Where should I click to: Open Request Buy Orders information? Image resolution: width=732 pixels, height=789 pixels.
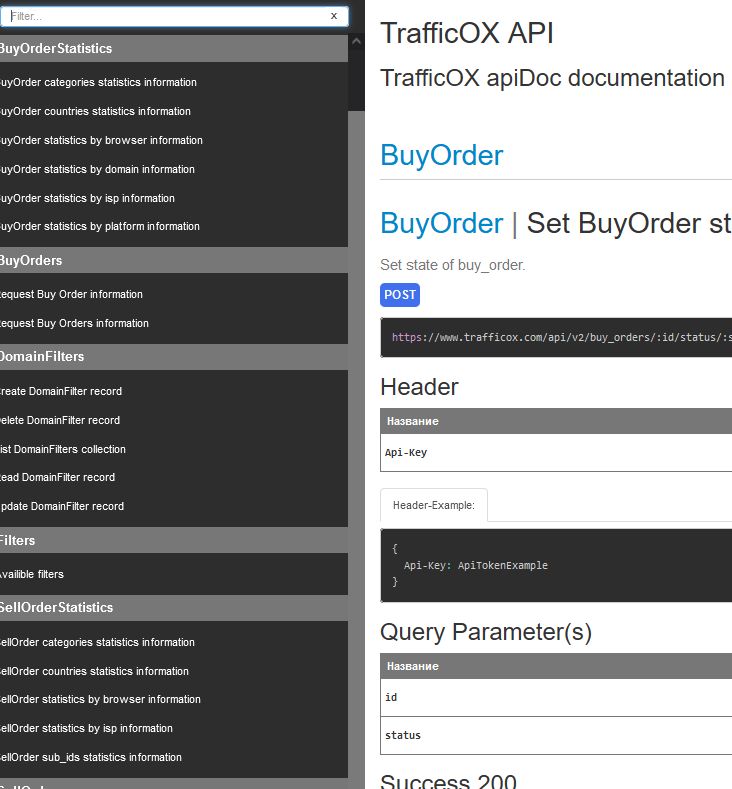[x=74, y=324]
